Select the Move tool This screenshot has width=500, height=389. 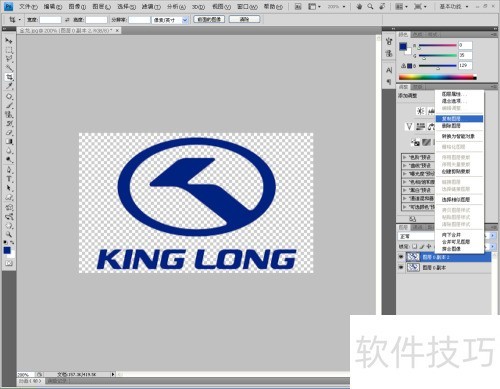(9, 41)
